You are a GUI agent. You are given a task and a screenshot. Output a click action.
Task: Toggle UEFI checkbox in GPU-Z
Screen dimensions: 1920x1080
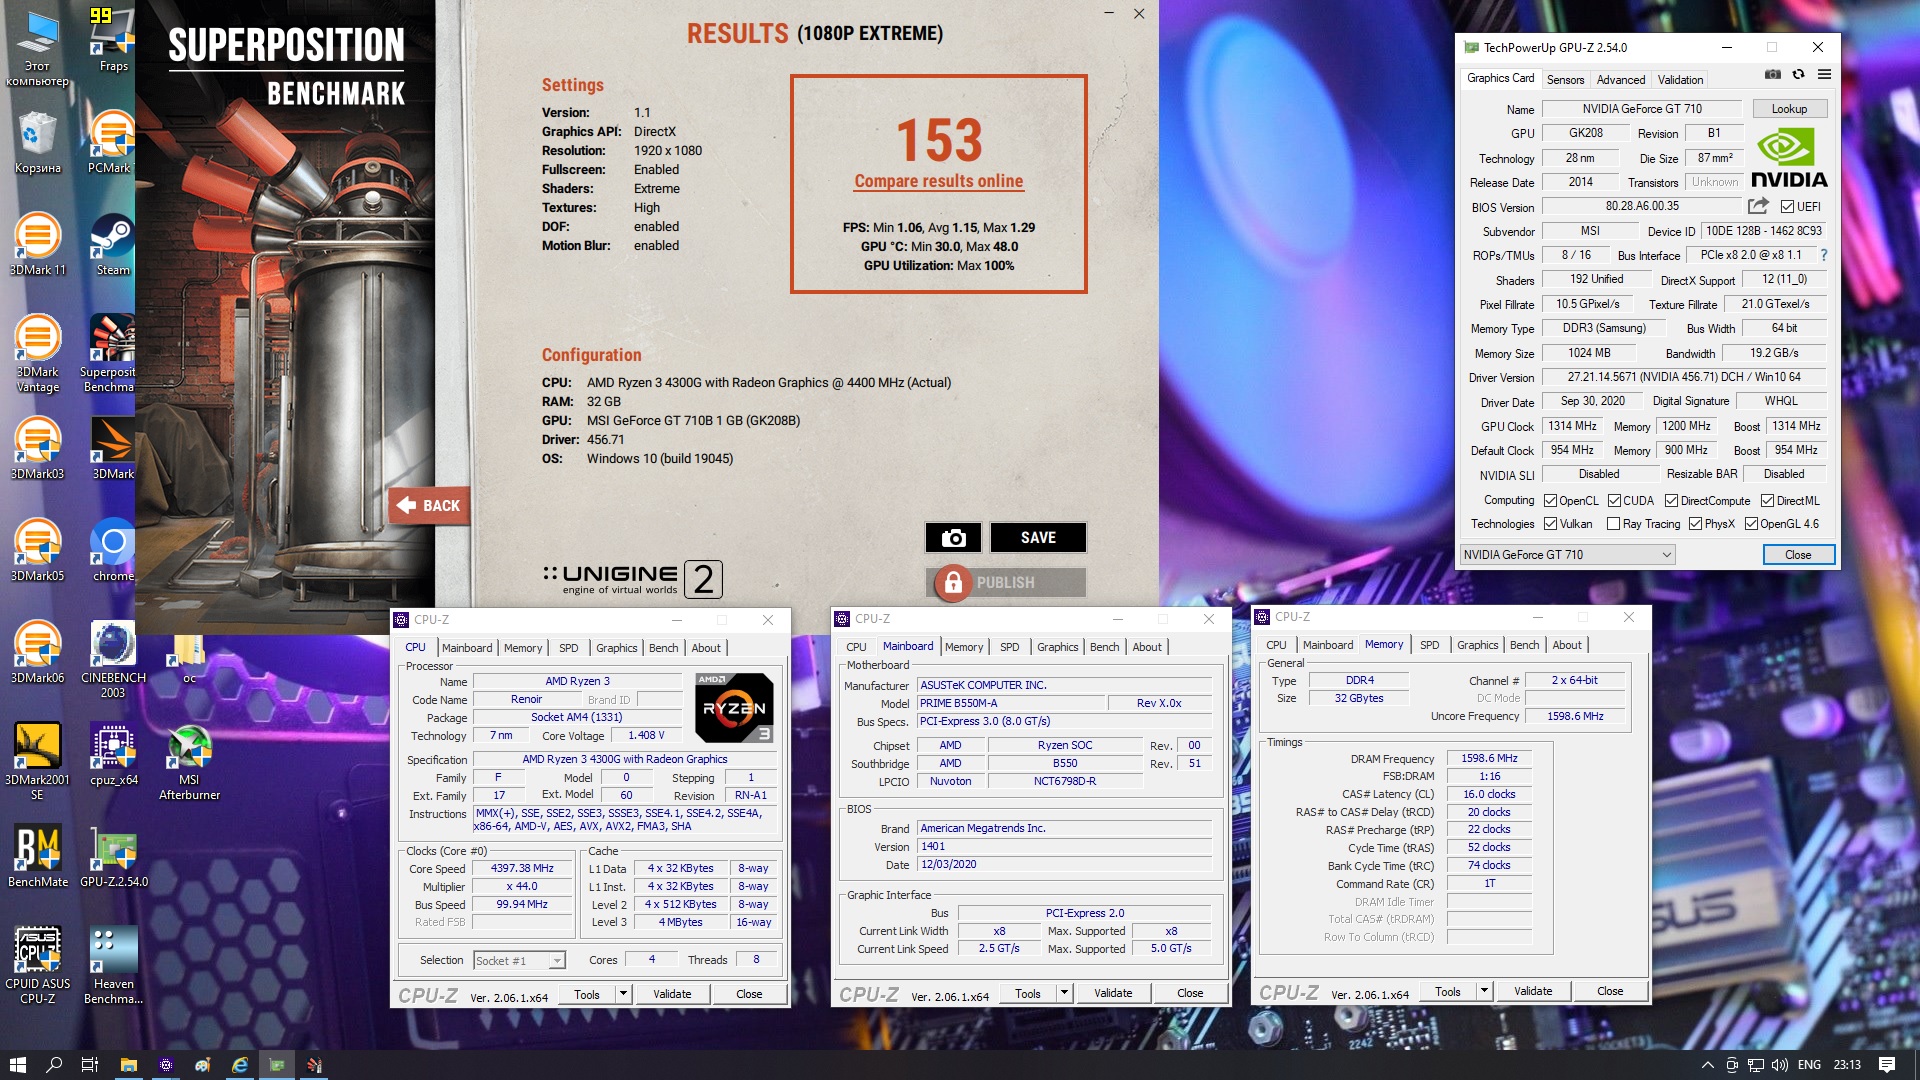(x=1788, y=207)
